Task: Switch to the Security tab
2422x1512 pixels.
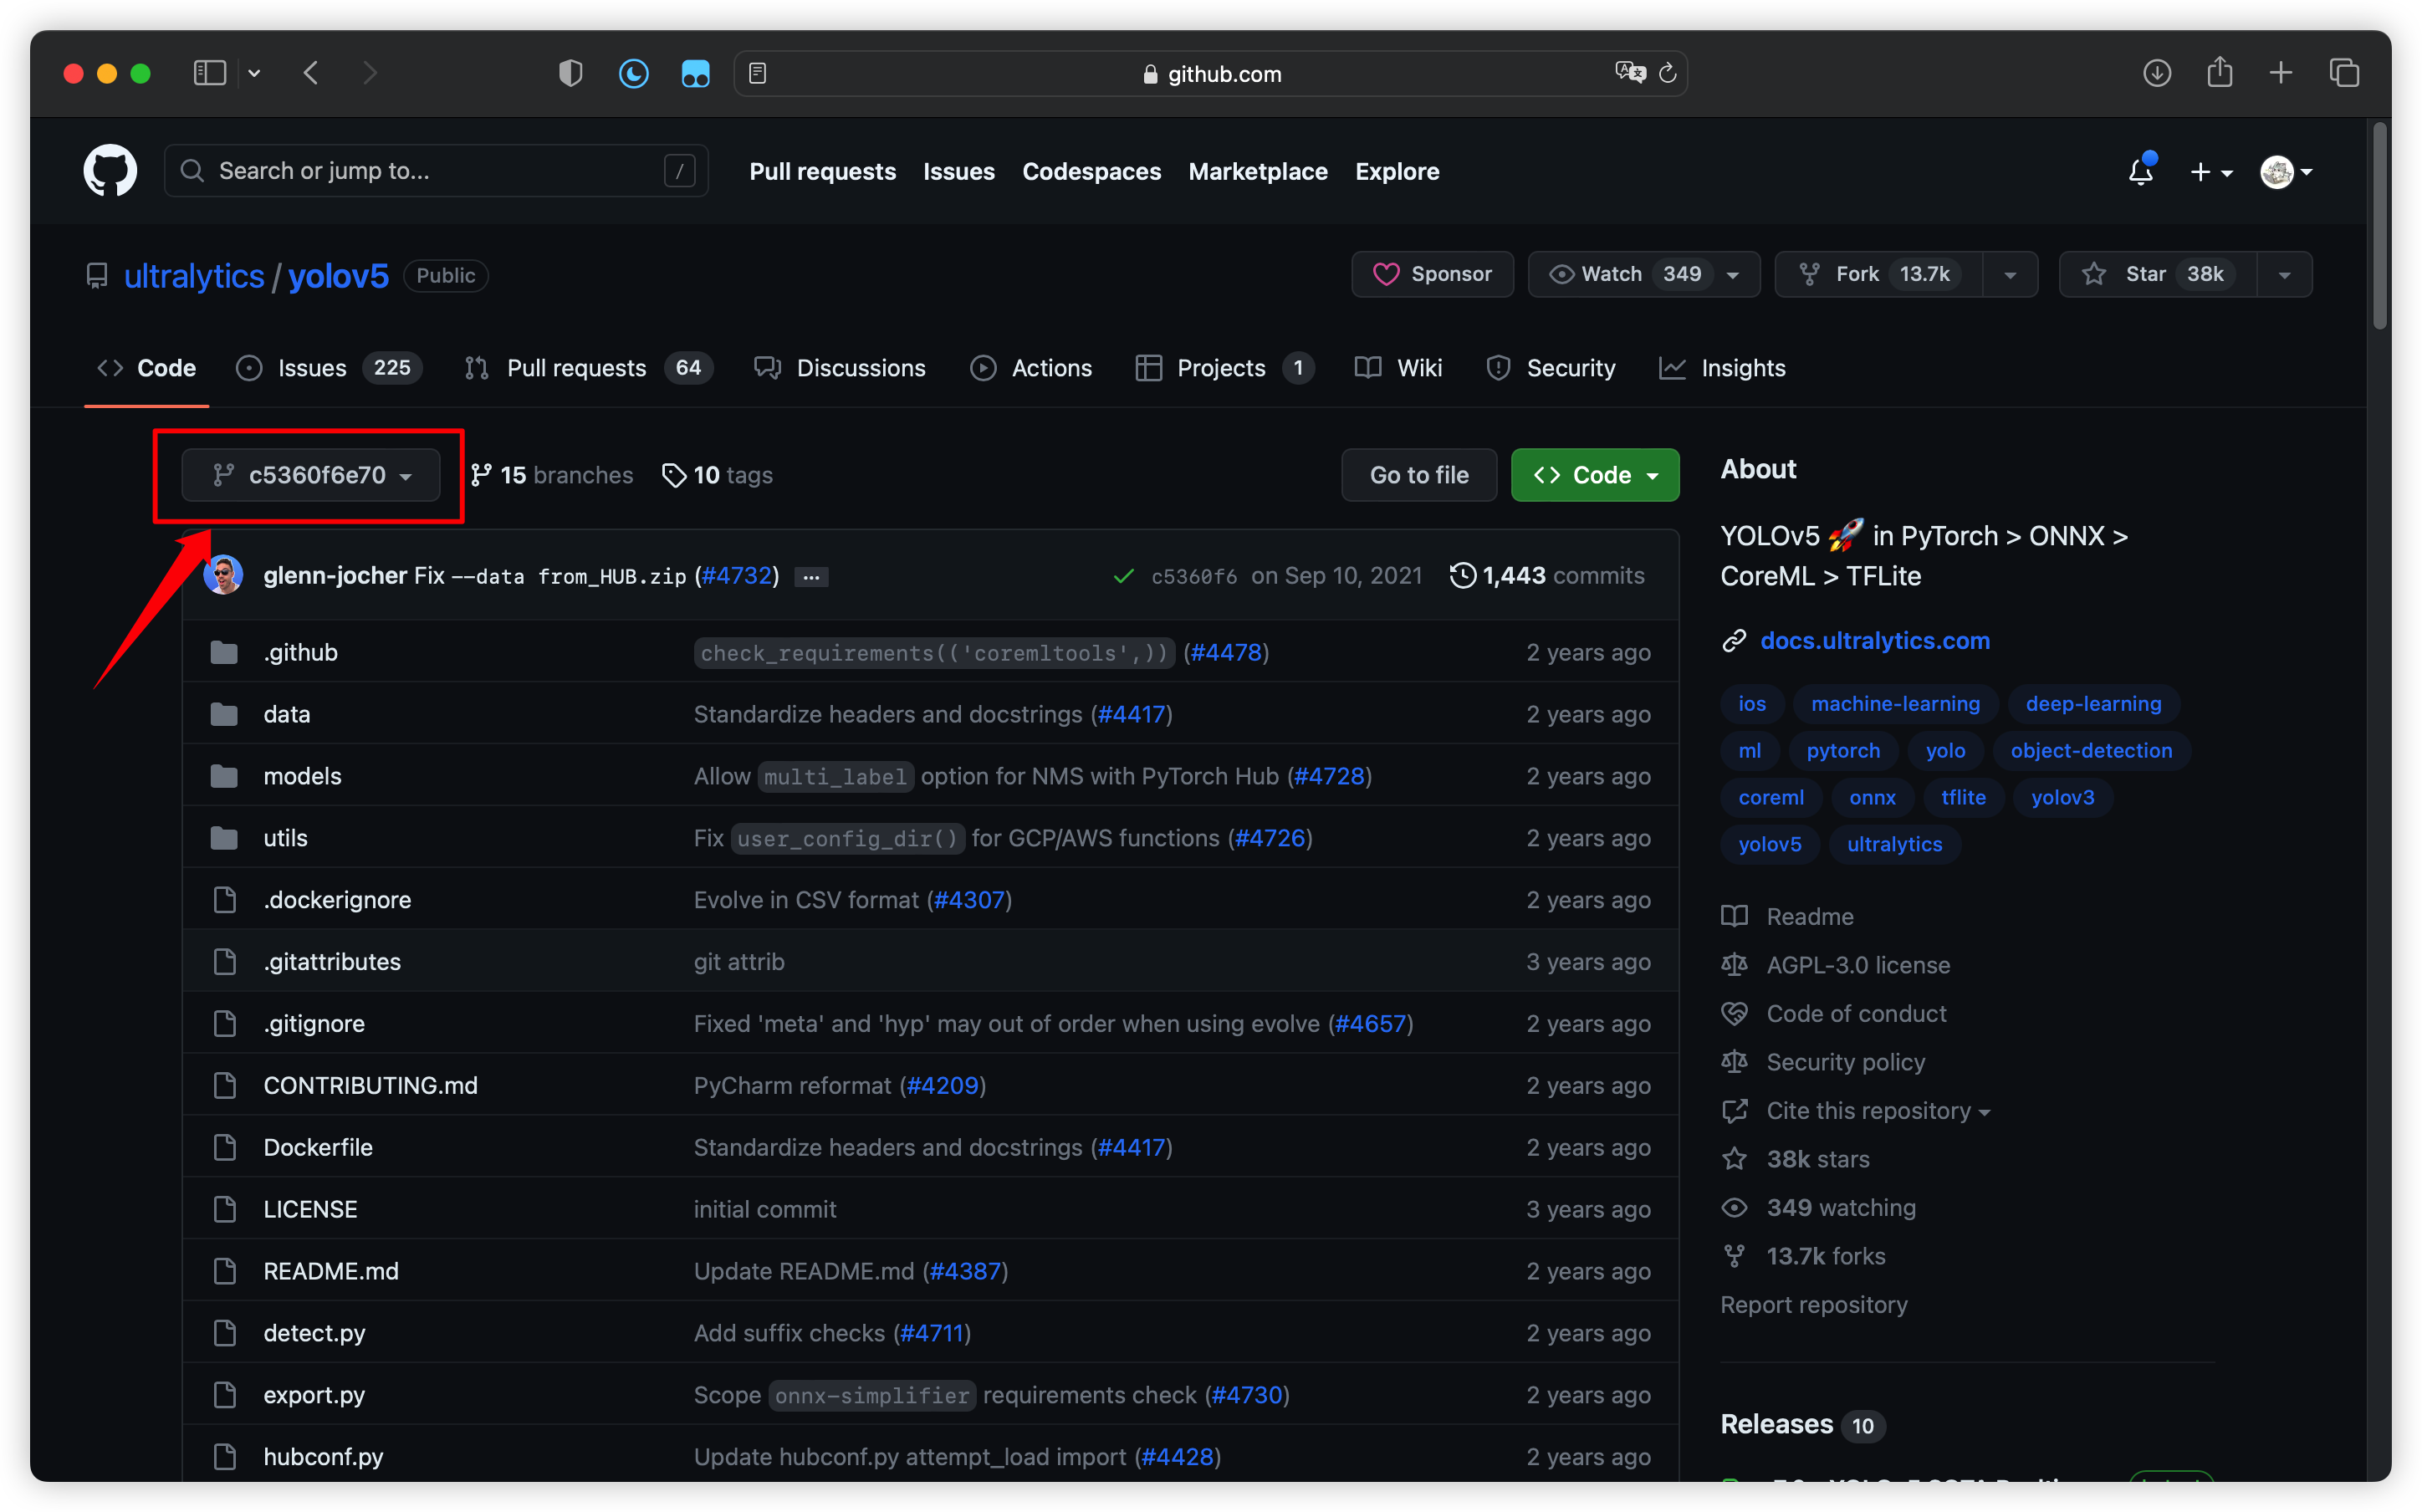Action: coord(1551,368)
